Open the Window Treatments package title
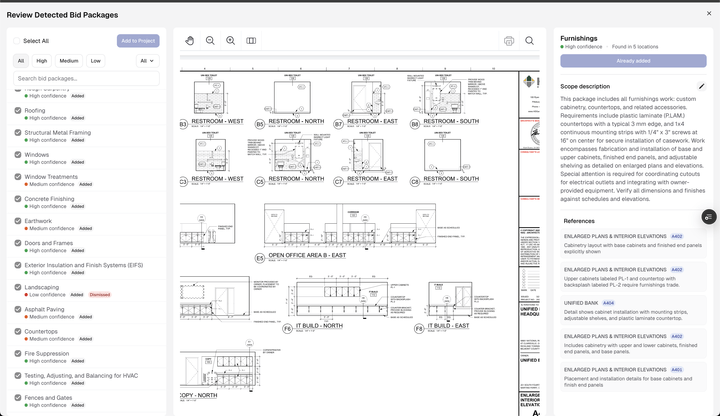This screenshot has height=416, width=720. coord(51,177)
